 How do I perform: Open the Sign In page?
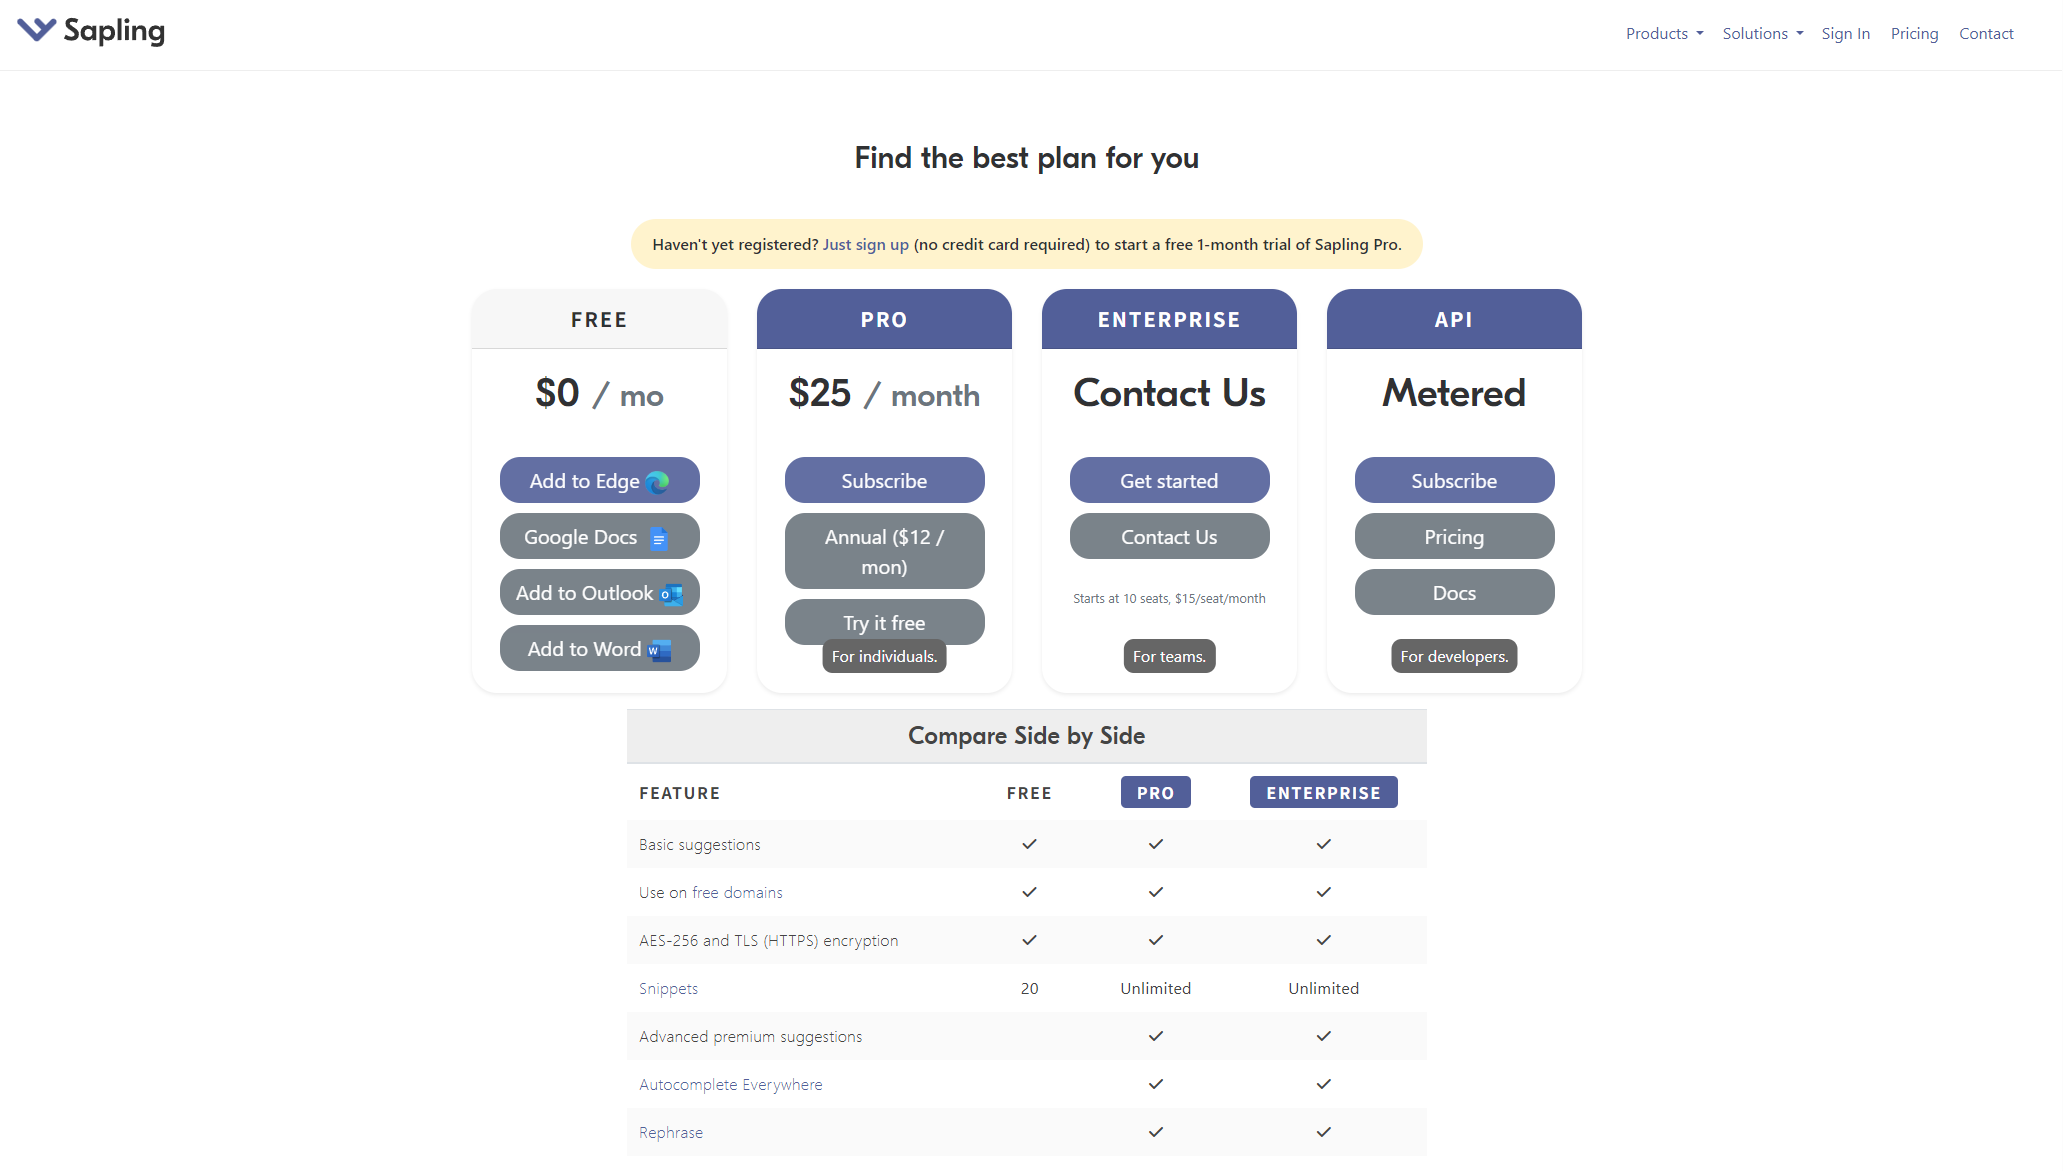tap(1845, 34)
